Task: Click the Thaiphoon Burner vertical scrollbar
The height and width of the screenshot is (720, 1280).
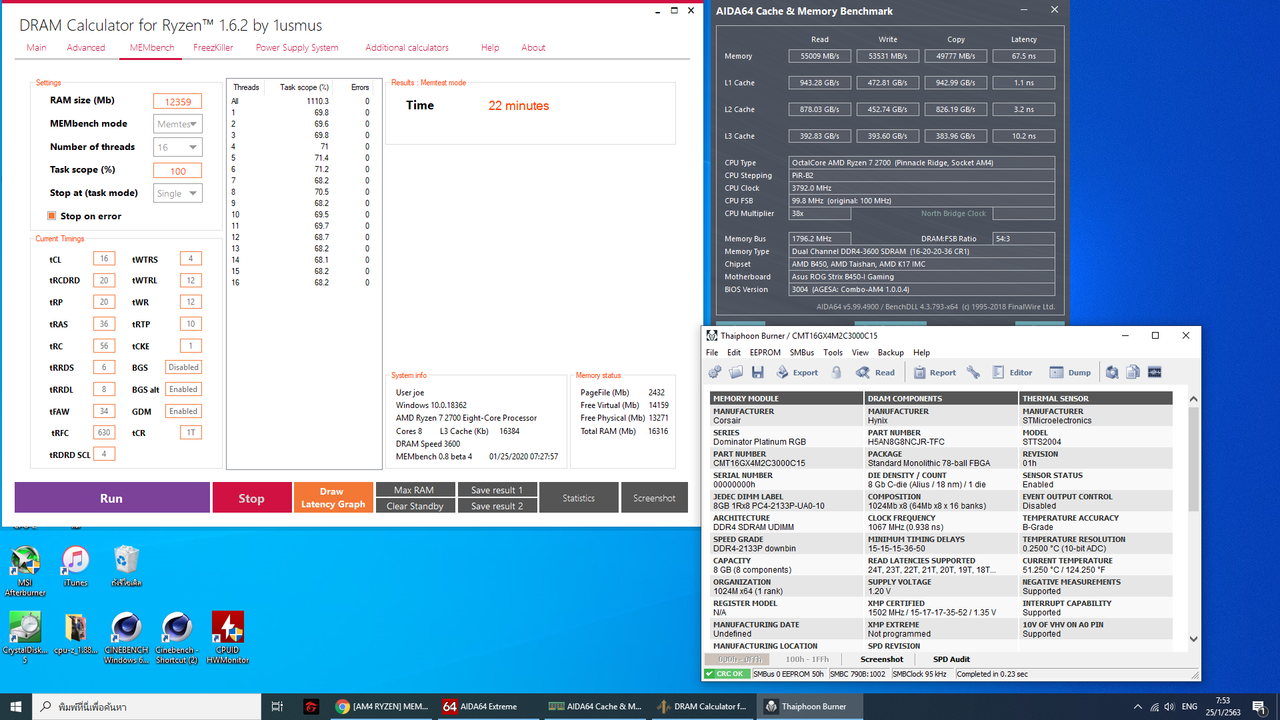Action: point(1193,518)
